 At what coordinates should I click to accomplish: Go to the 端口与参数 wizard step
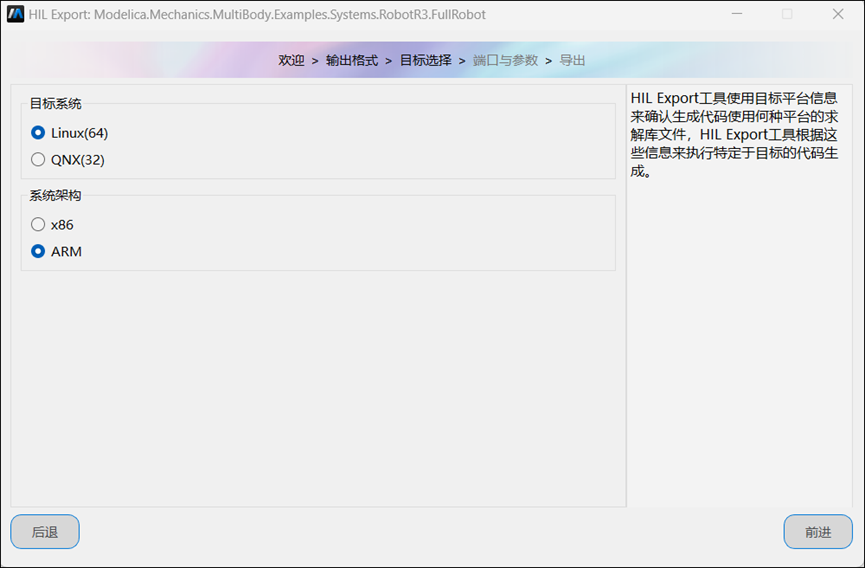click(x=505, y=60)
